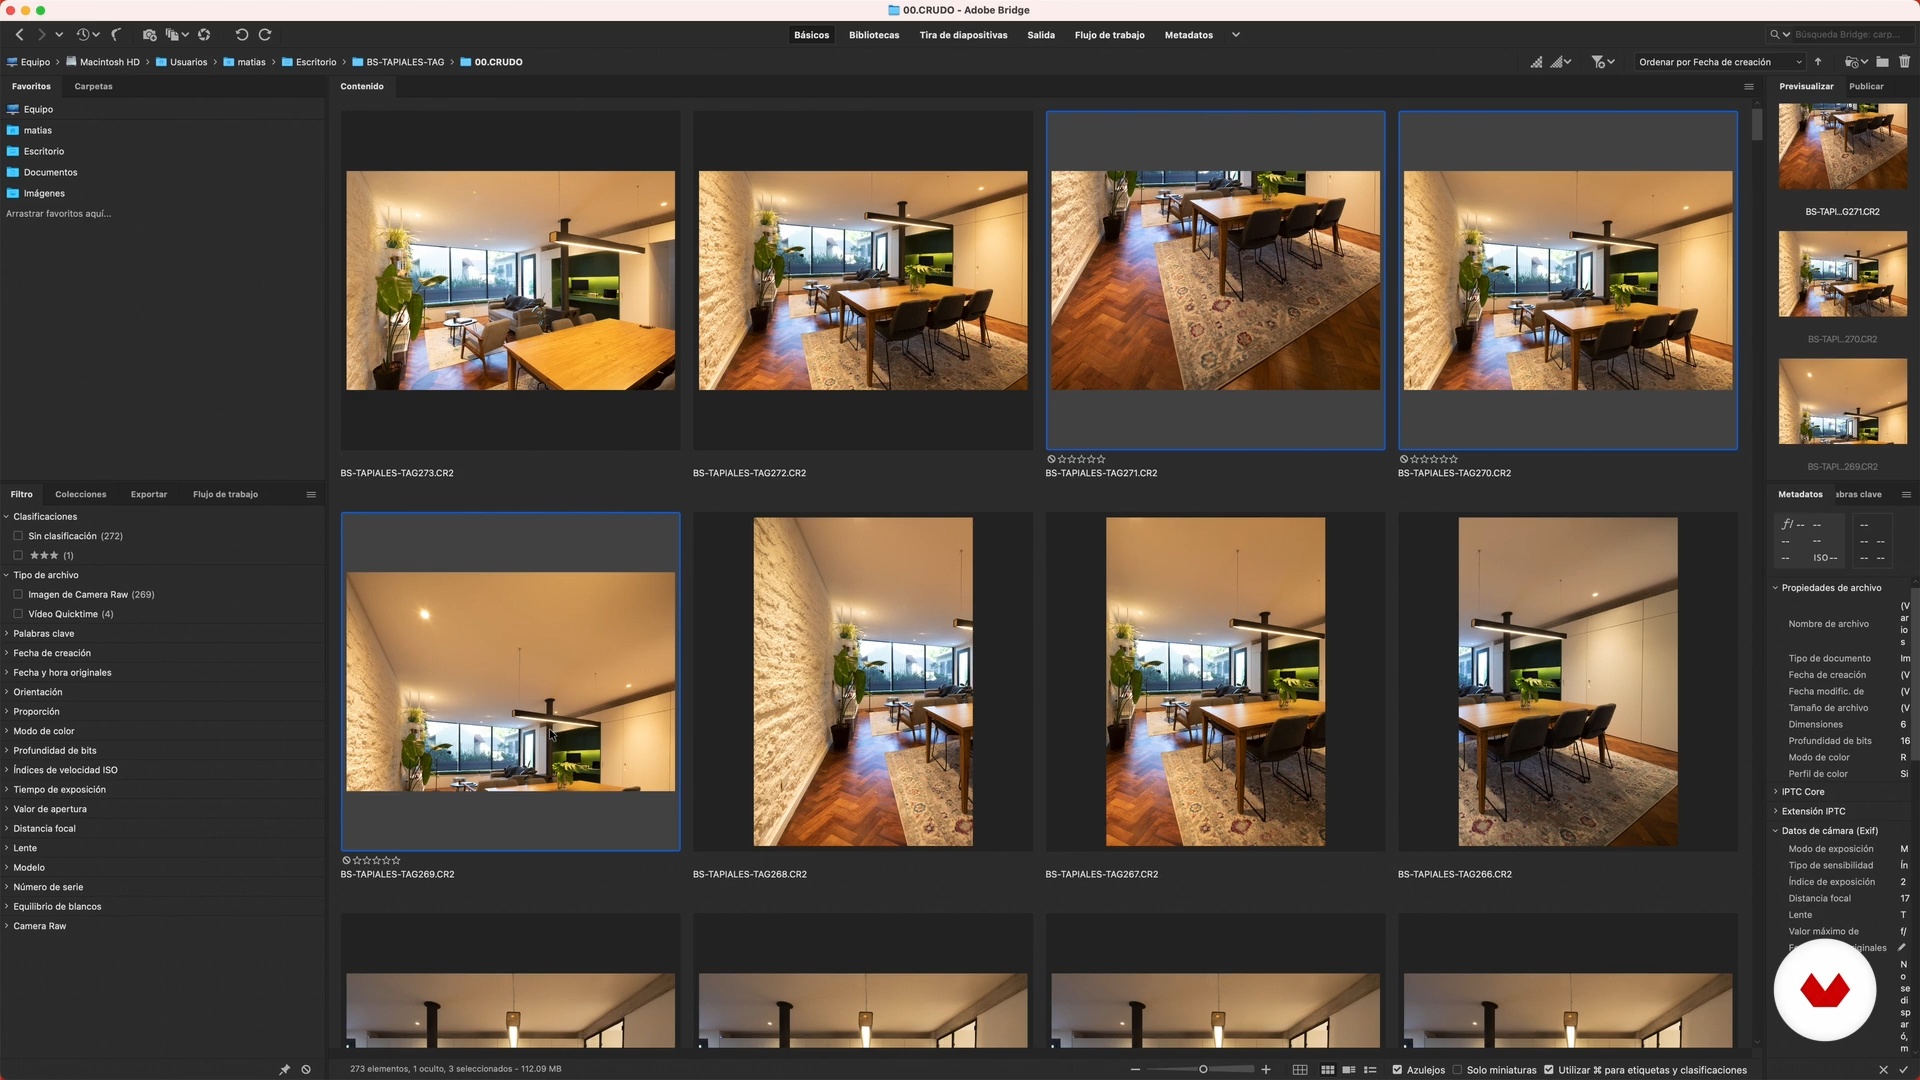Image resolution: width=1920 pixels, height=1080 pixels.
Task: Click the boomerang return-to-app icon
Action: click(116, 35)
